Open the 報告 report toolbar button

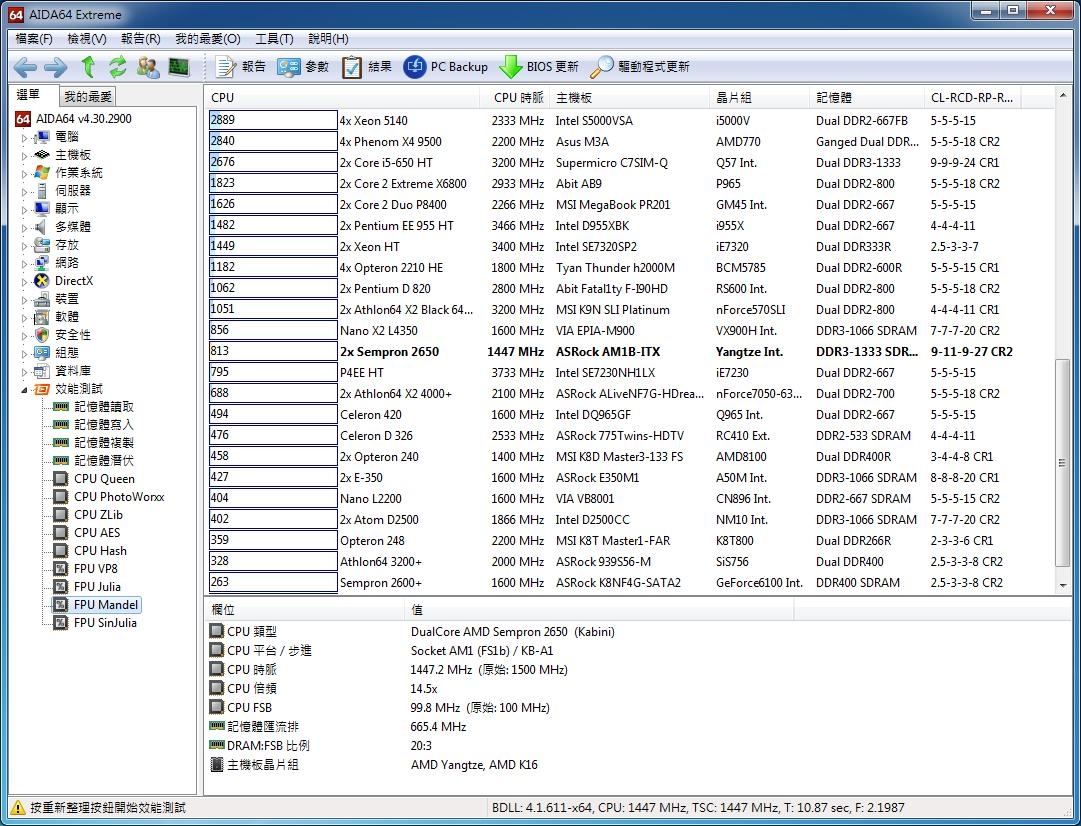tap(240, 67)
